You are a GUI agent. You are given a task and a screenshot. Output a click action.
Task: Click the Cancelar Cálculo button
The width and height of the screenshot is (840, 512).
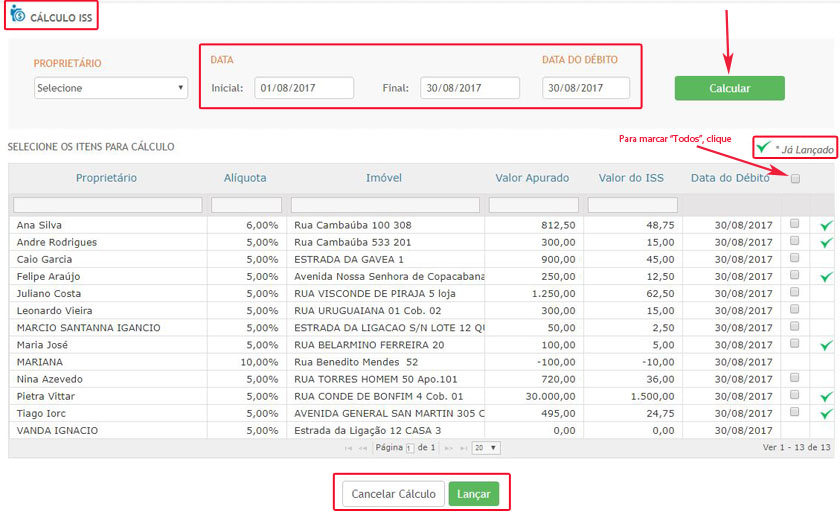(393, 494)
